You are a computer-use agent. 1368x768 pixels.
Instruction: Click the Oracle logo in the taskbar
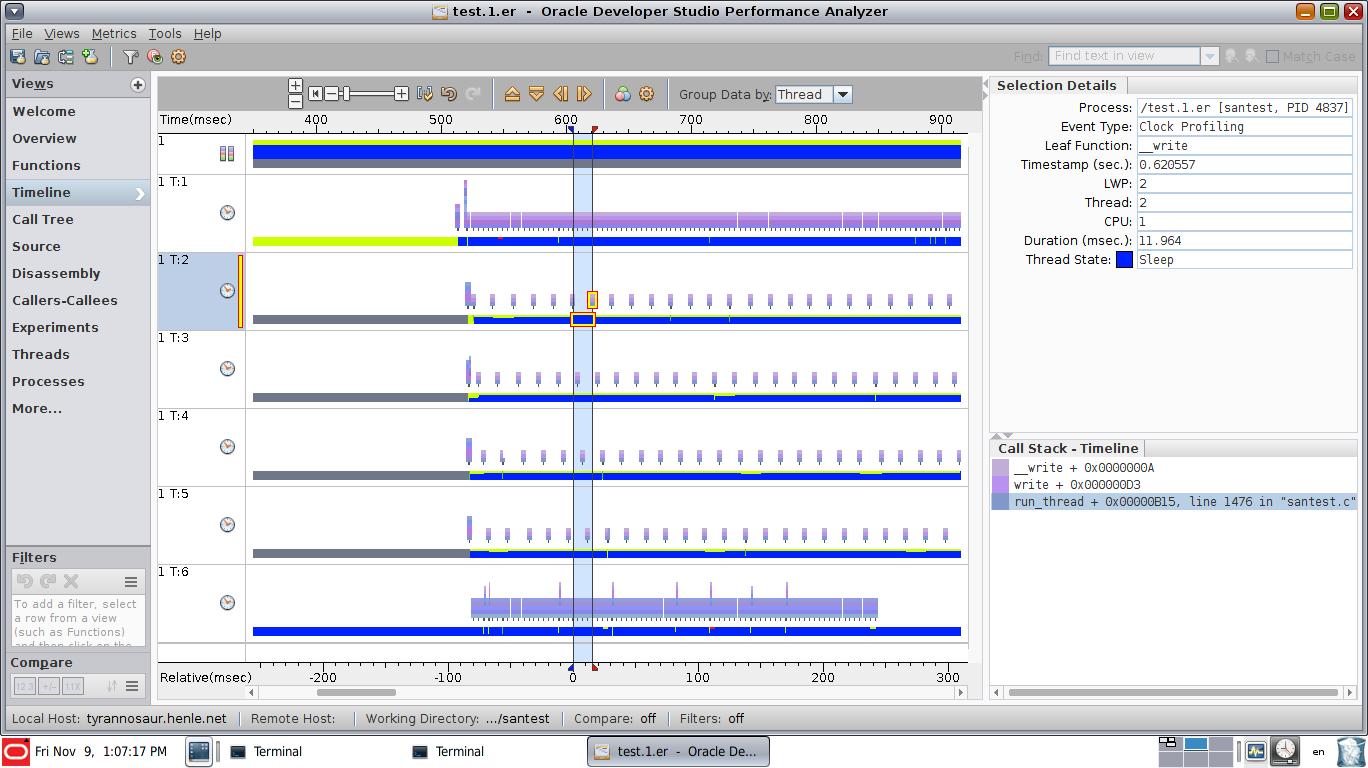coord(16,752)
